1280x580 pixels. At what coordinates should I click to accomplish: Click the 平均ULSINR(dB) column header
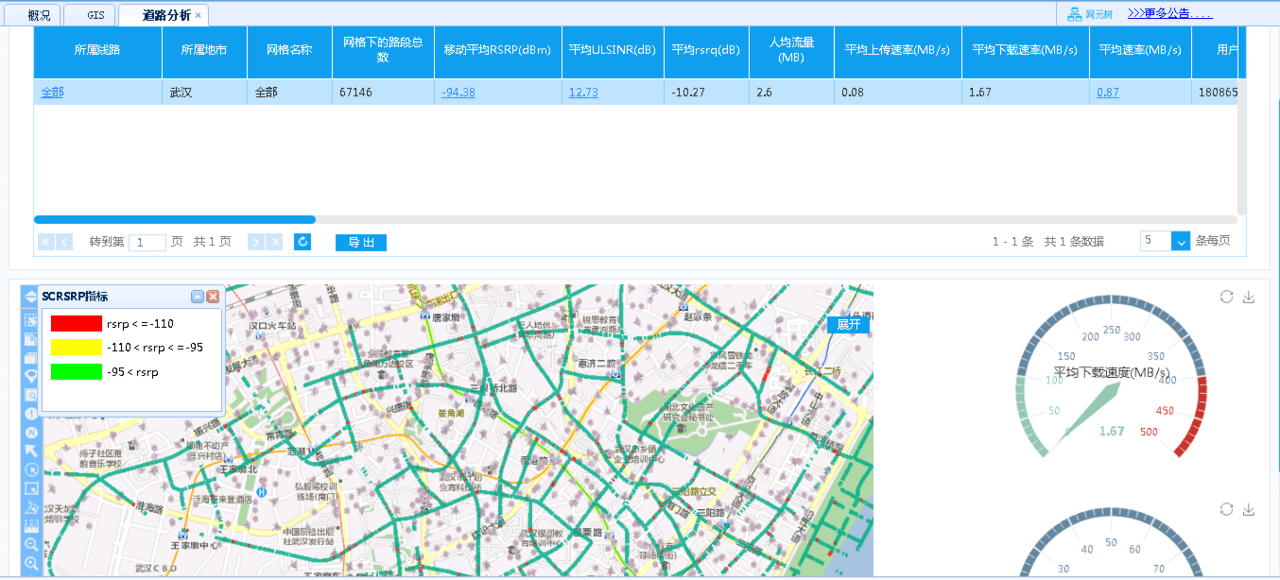612,50
